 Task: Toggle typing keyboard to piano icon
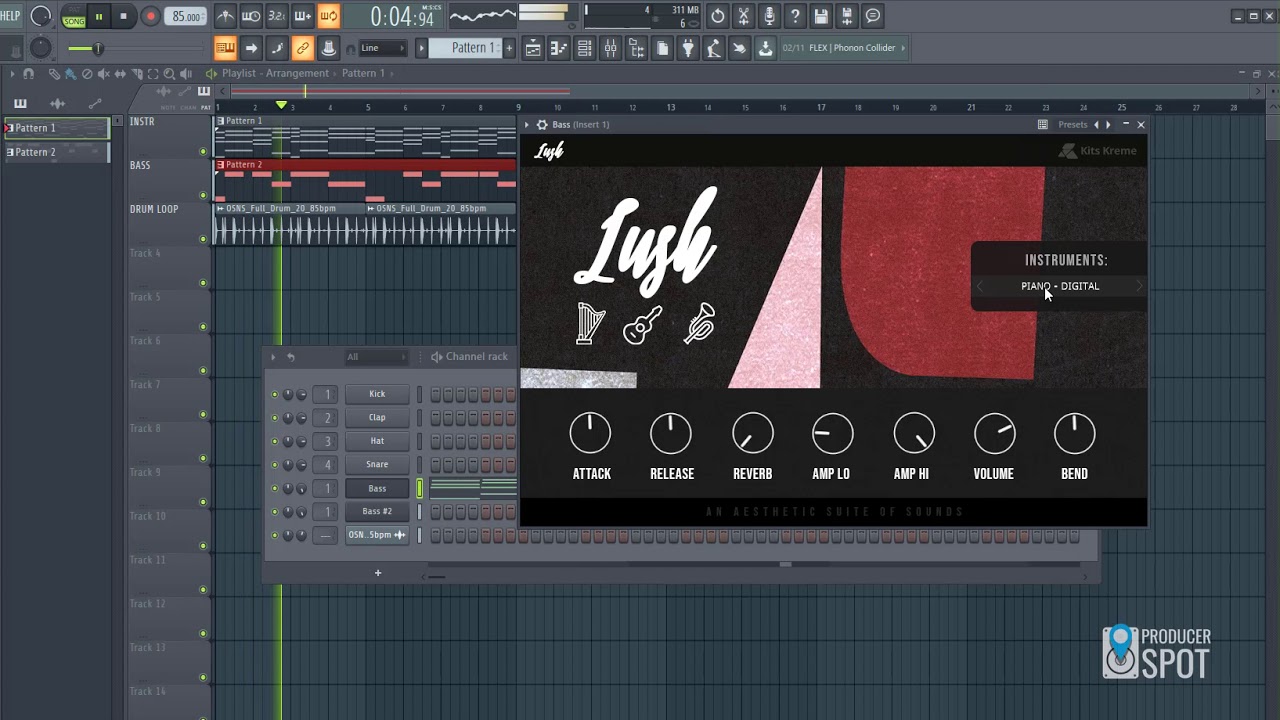225,48
